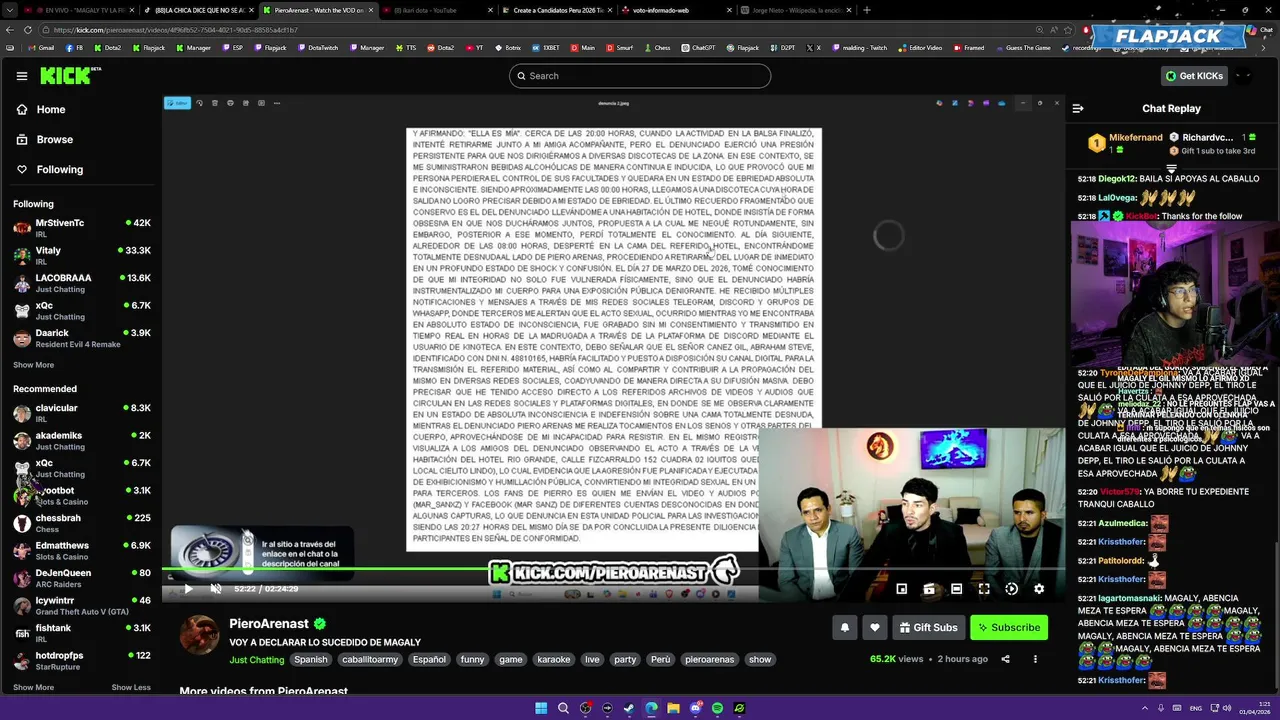Open the profile avatar dropdown

(1243, 76)
